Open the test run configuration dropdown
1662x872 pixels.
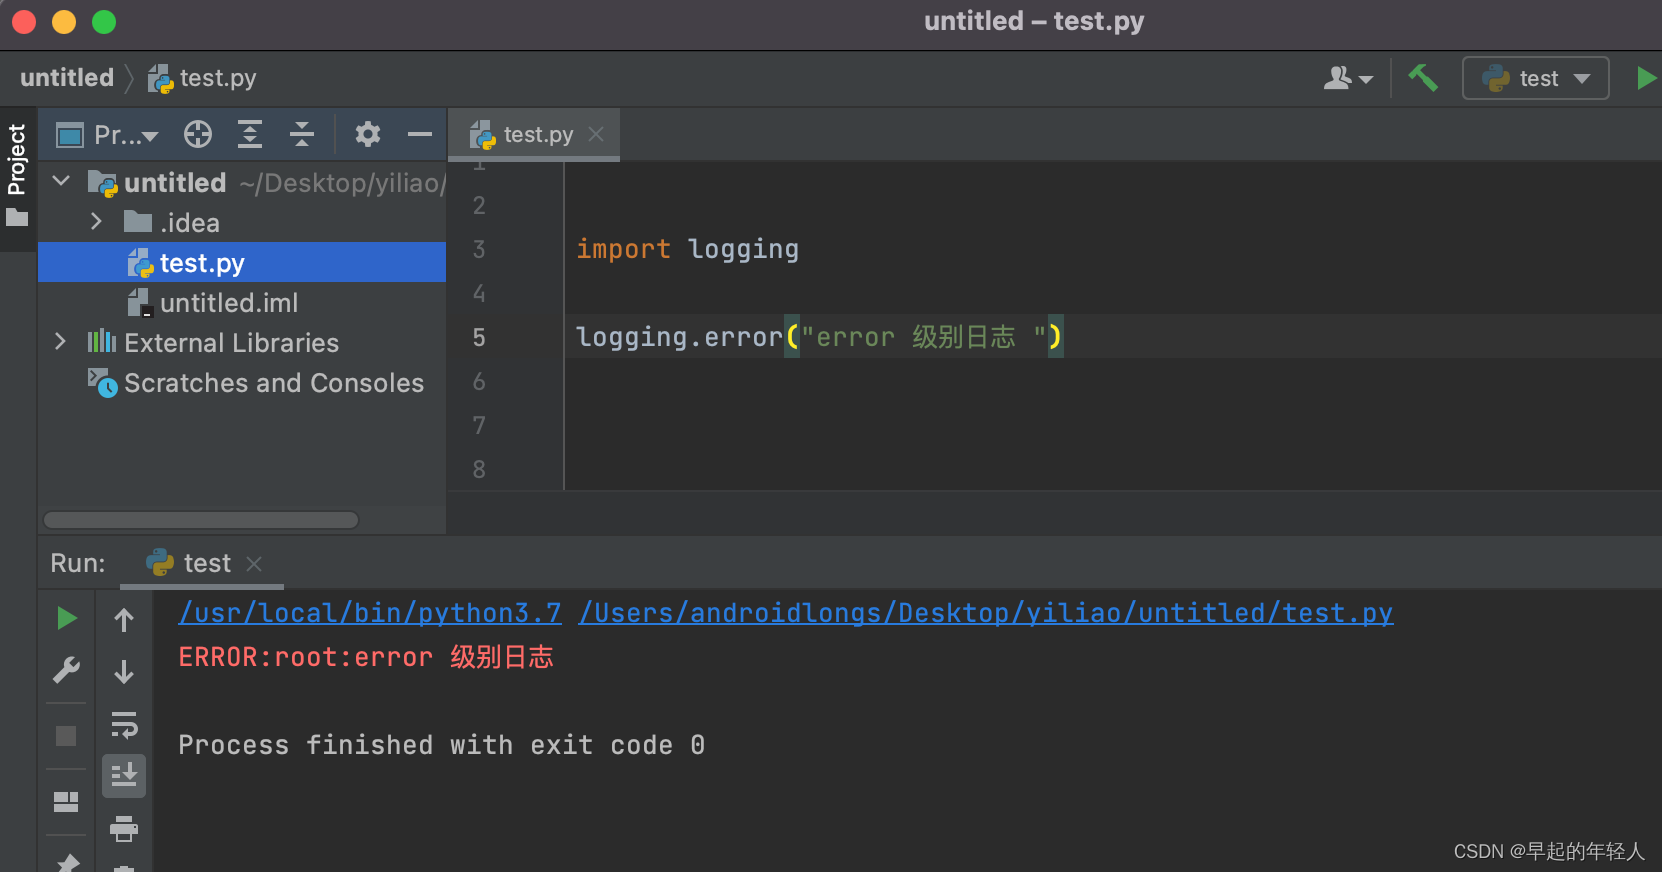coord(1535,78)
